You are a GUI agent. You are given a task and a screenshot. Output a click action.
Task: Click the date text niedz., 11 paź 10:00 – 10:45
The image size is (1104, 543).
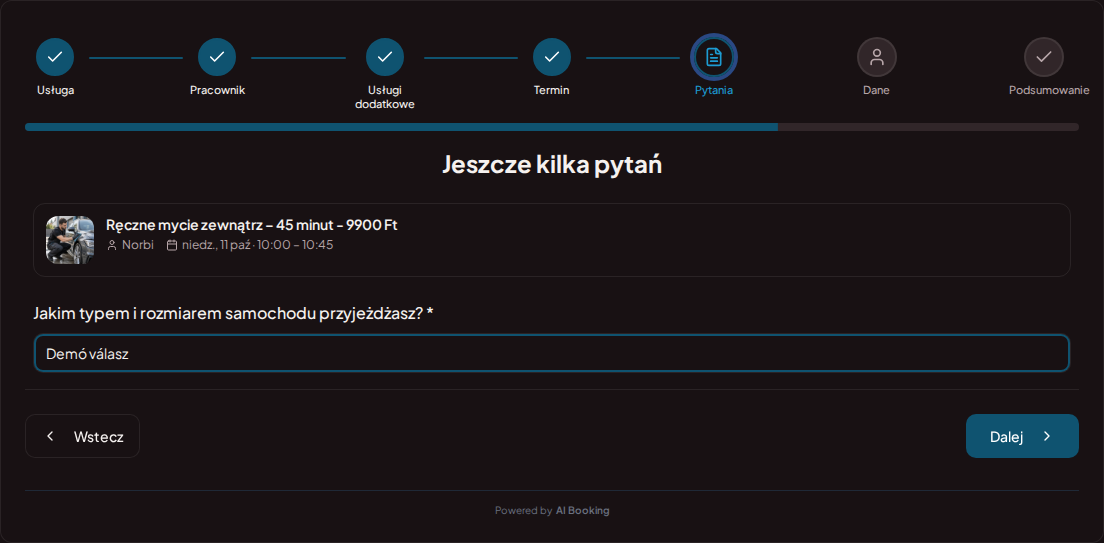pos(258,245)
